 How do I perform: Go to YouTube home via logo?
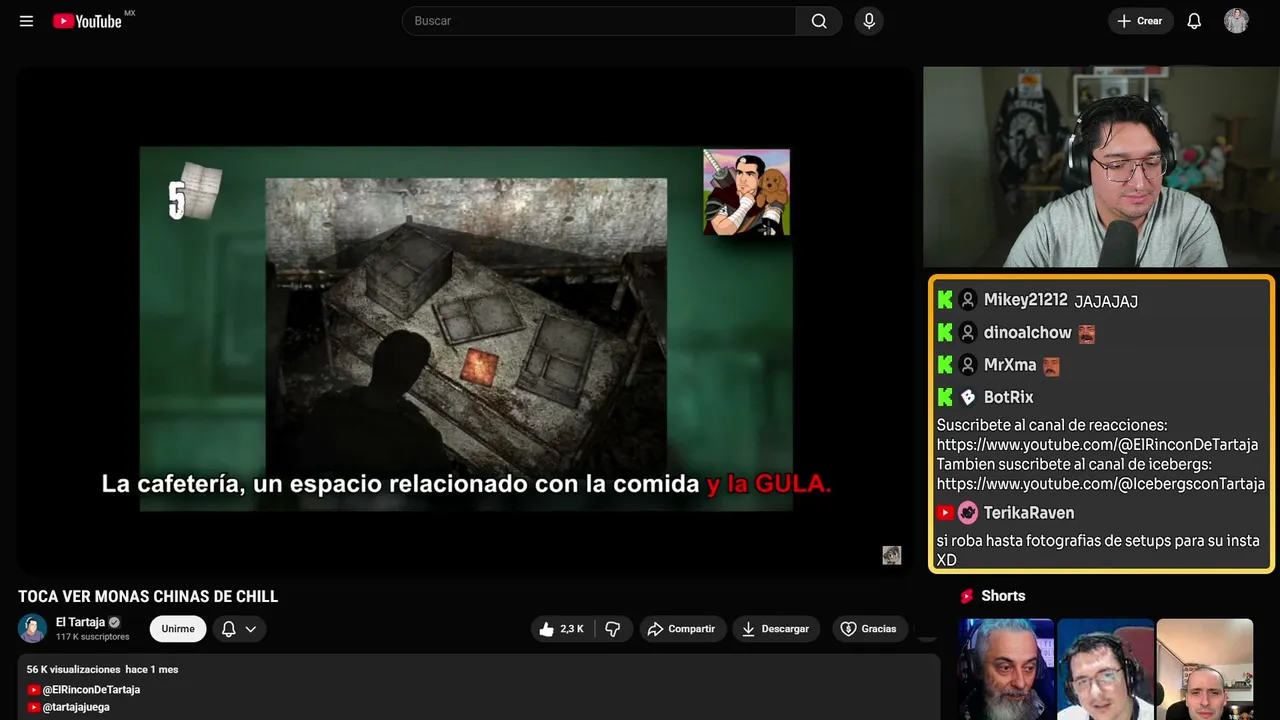[88, 21]
